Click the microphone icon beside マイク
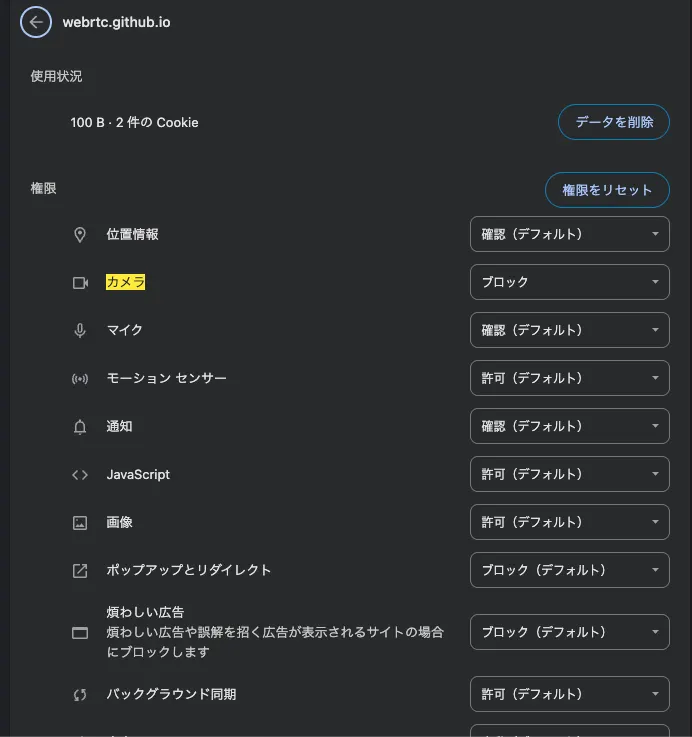The image size is (692, 737). tap(80, 330)
